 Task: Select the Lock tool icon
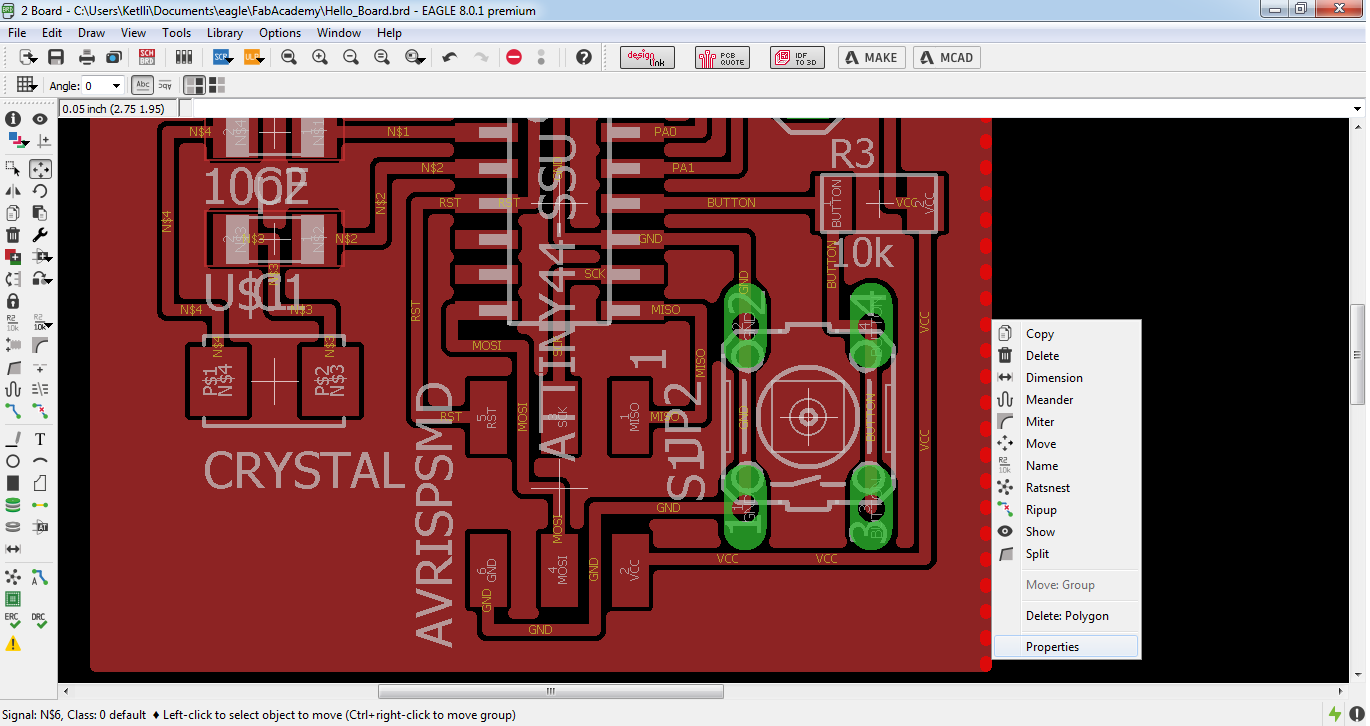[13, 300]
